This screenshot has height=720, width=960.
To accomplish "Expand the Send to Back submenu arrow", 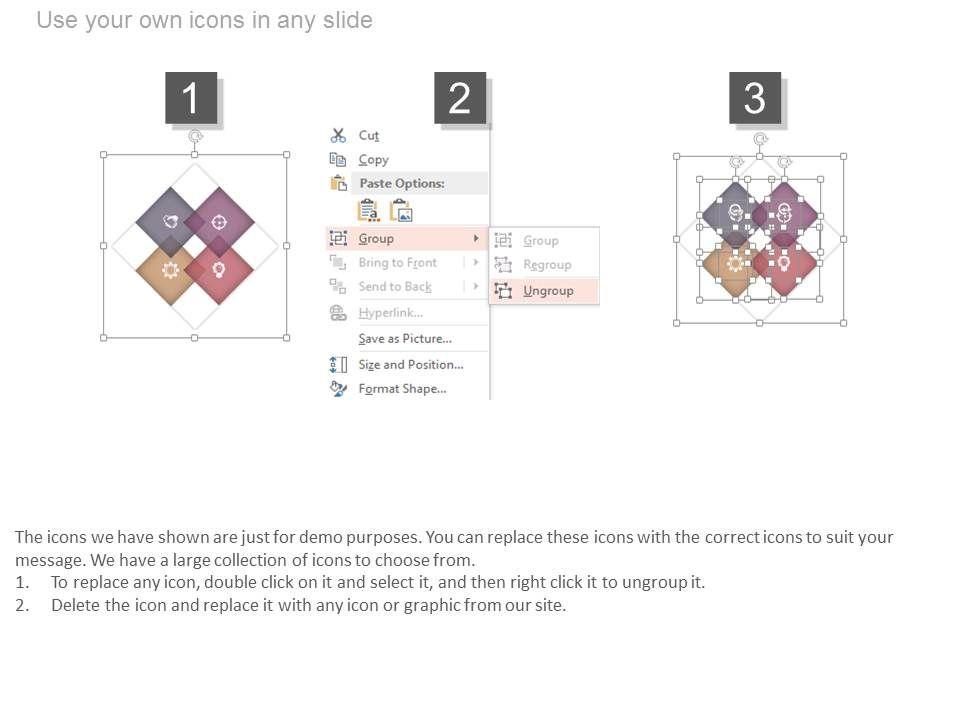I will pyautogui.click(x=476, y=286).
